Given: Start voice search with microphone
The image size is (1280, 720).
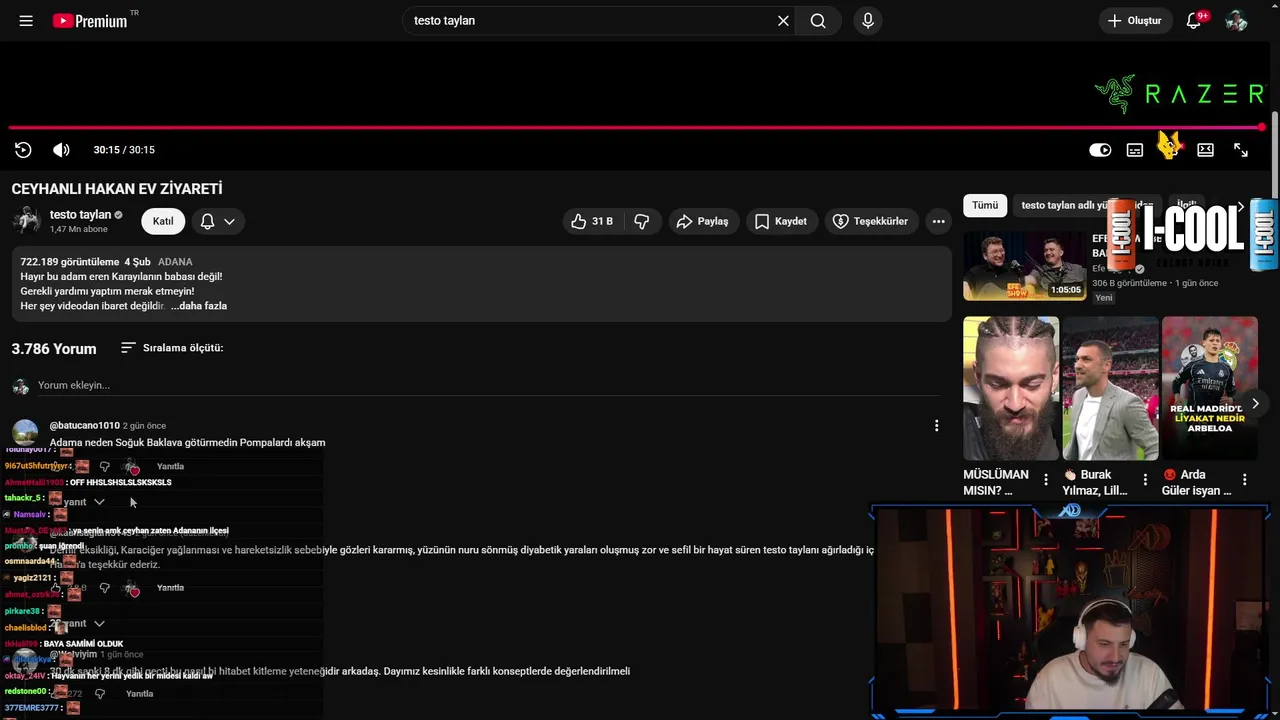Looking at the screenshot, I should 868,21.
